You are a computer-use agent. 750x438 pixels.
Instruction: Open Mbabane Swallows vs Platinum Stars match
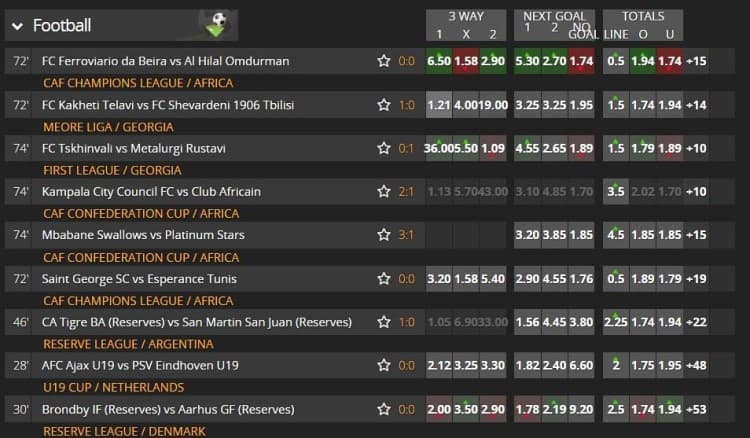point(143,235)
